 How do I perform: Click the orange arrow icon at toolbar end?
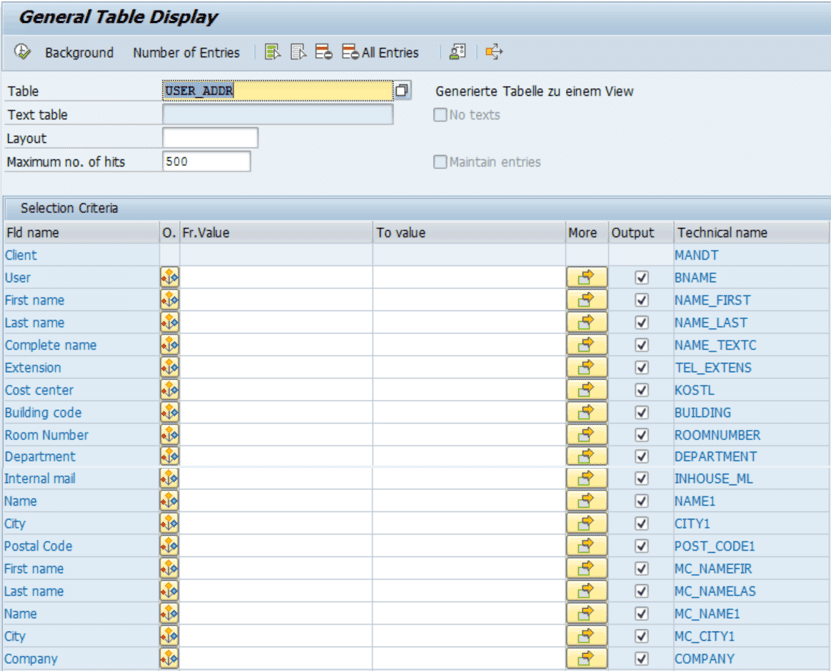tap(494, 52)
